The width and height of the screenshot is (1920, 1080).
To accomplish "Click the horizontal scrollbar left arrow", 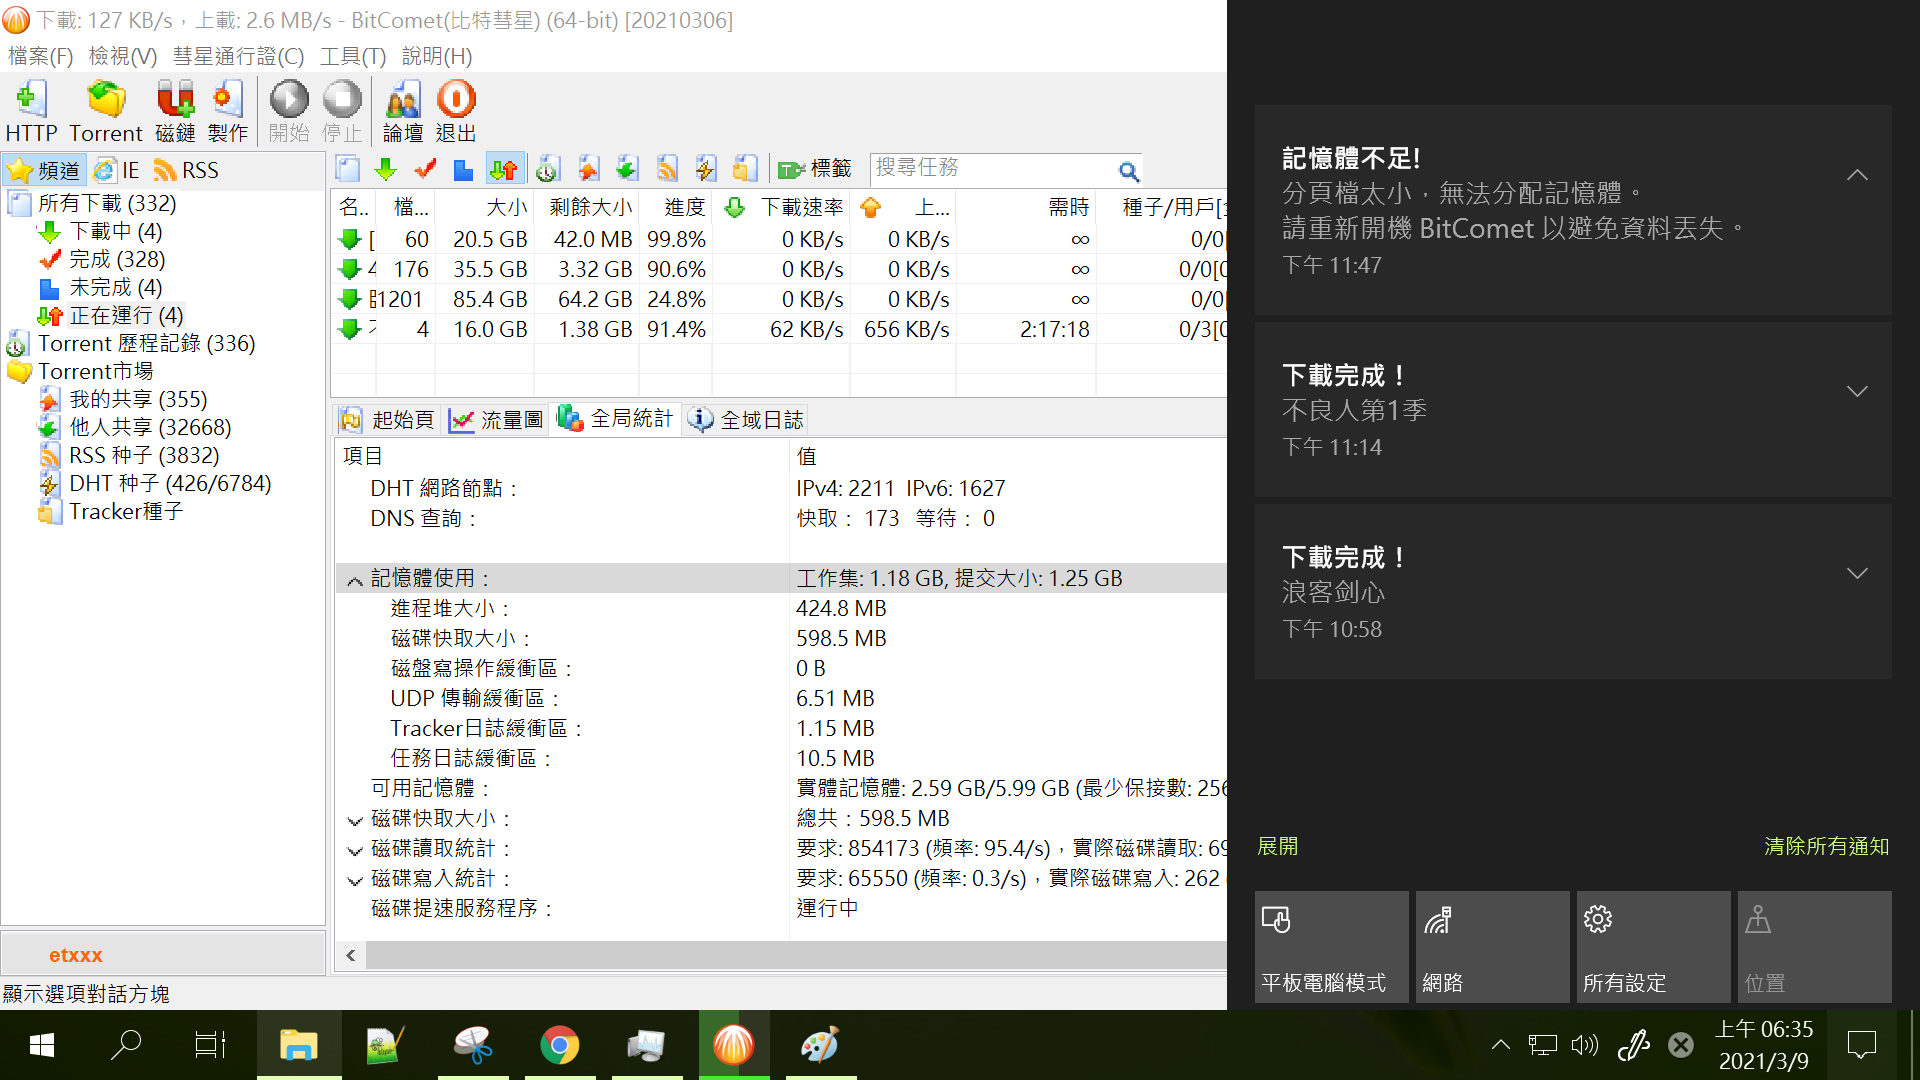I will [351, 955].
